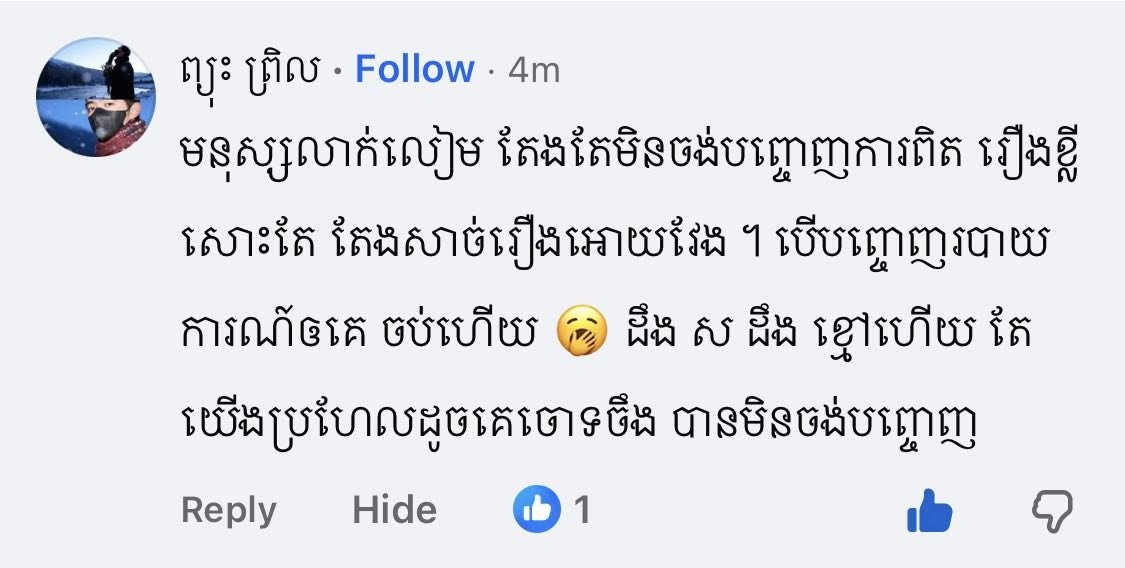Image resolution: width=1125 pixels, height=568 pixels.
Task: View the reaction count of 1
Action: 580,510
